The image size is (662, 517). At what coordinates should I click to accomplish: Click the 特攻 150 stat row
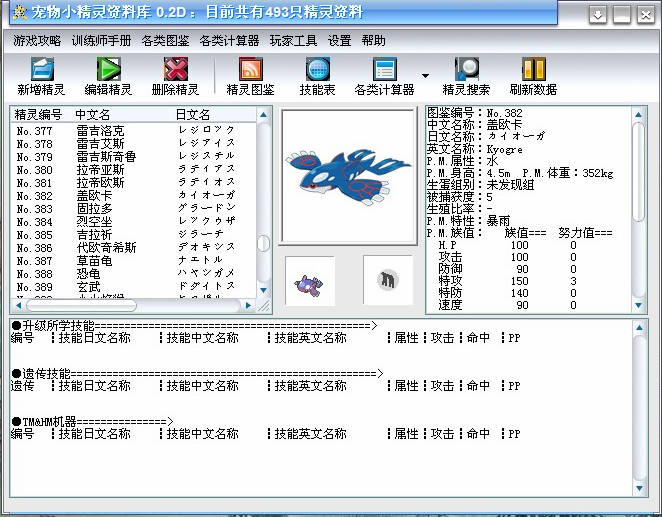507,281
